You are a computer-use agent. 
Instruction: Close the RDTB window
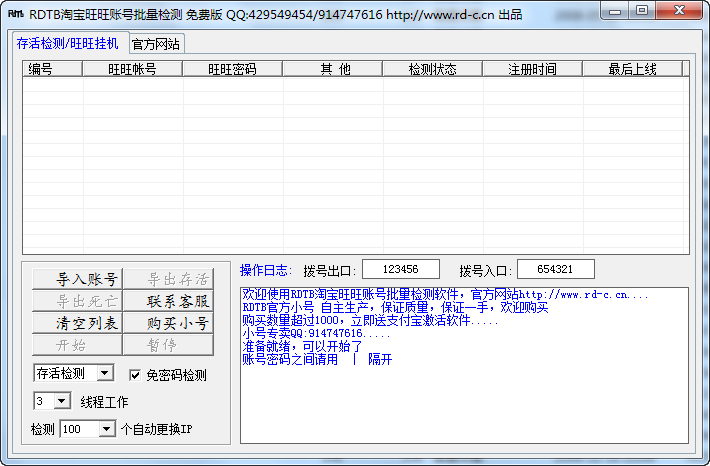point(679,11)
